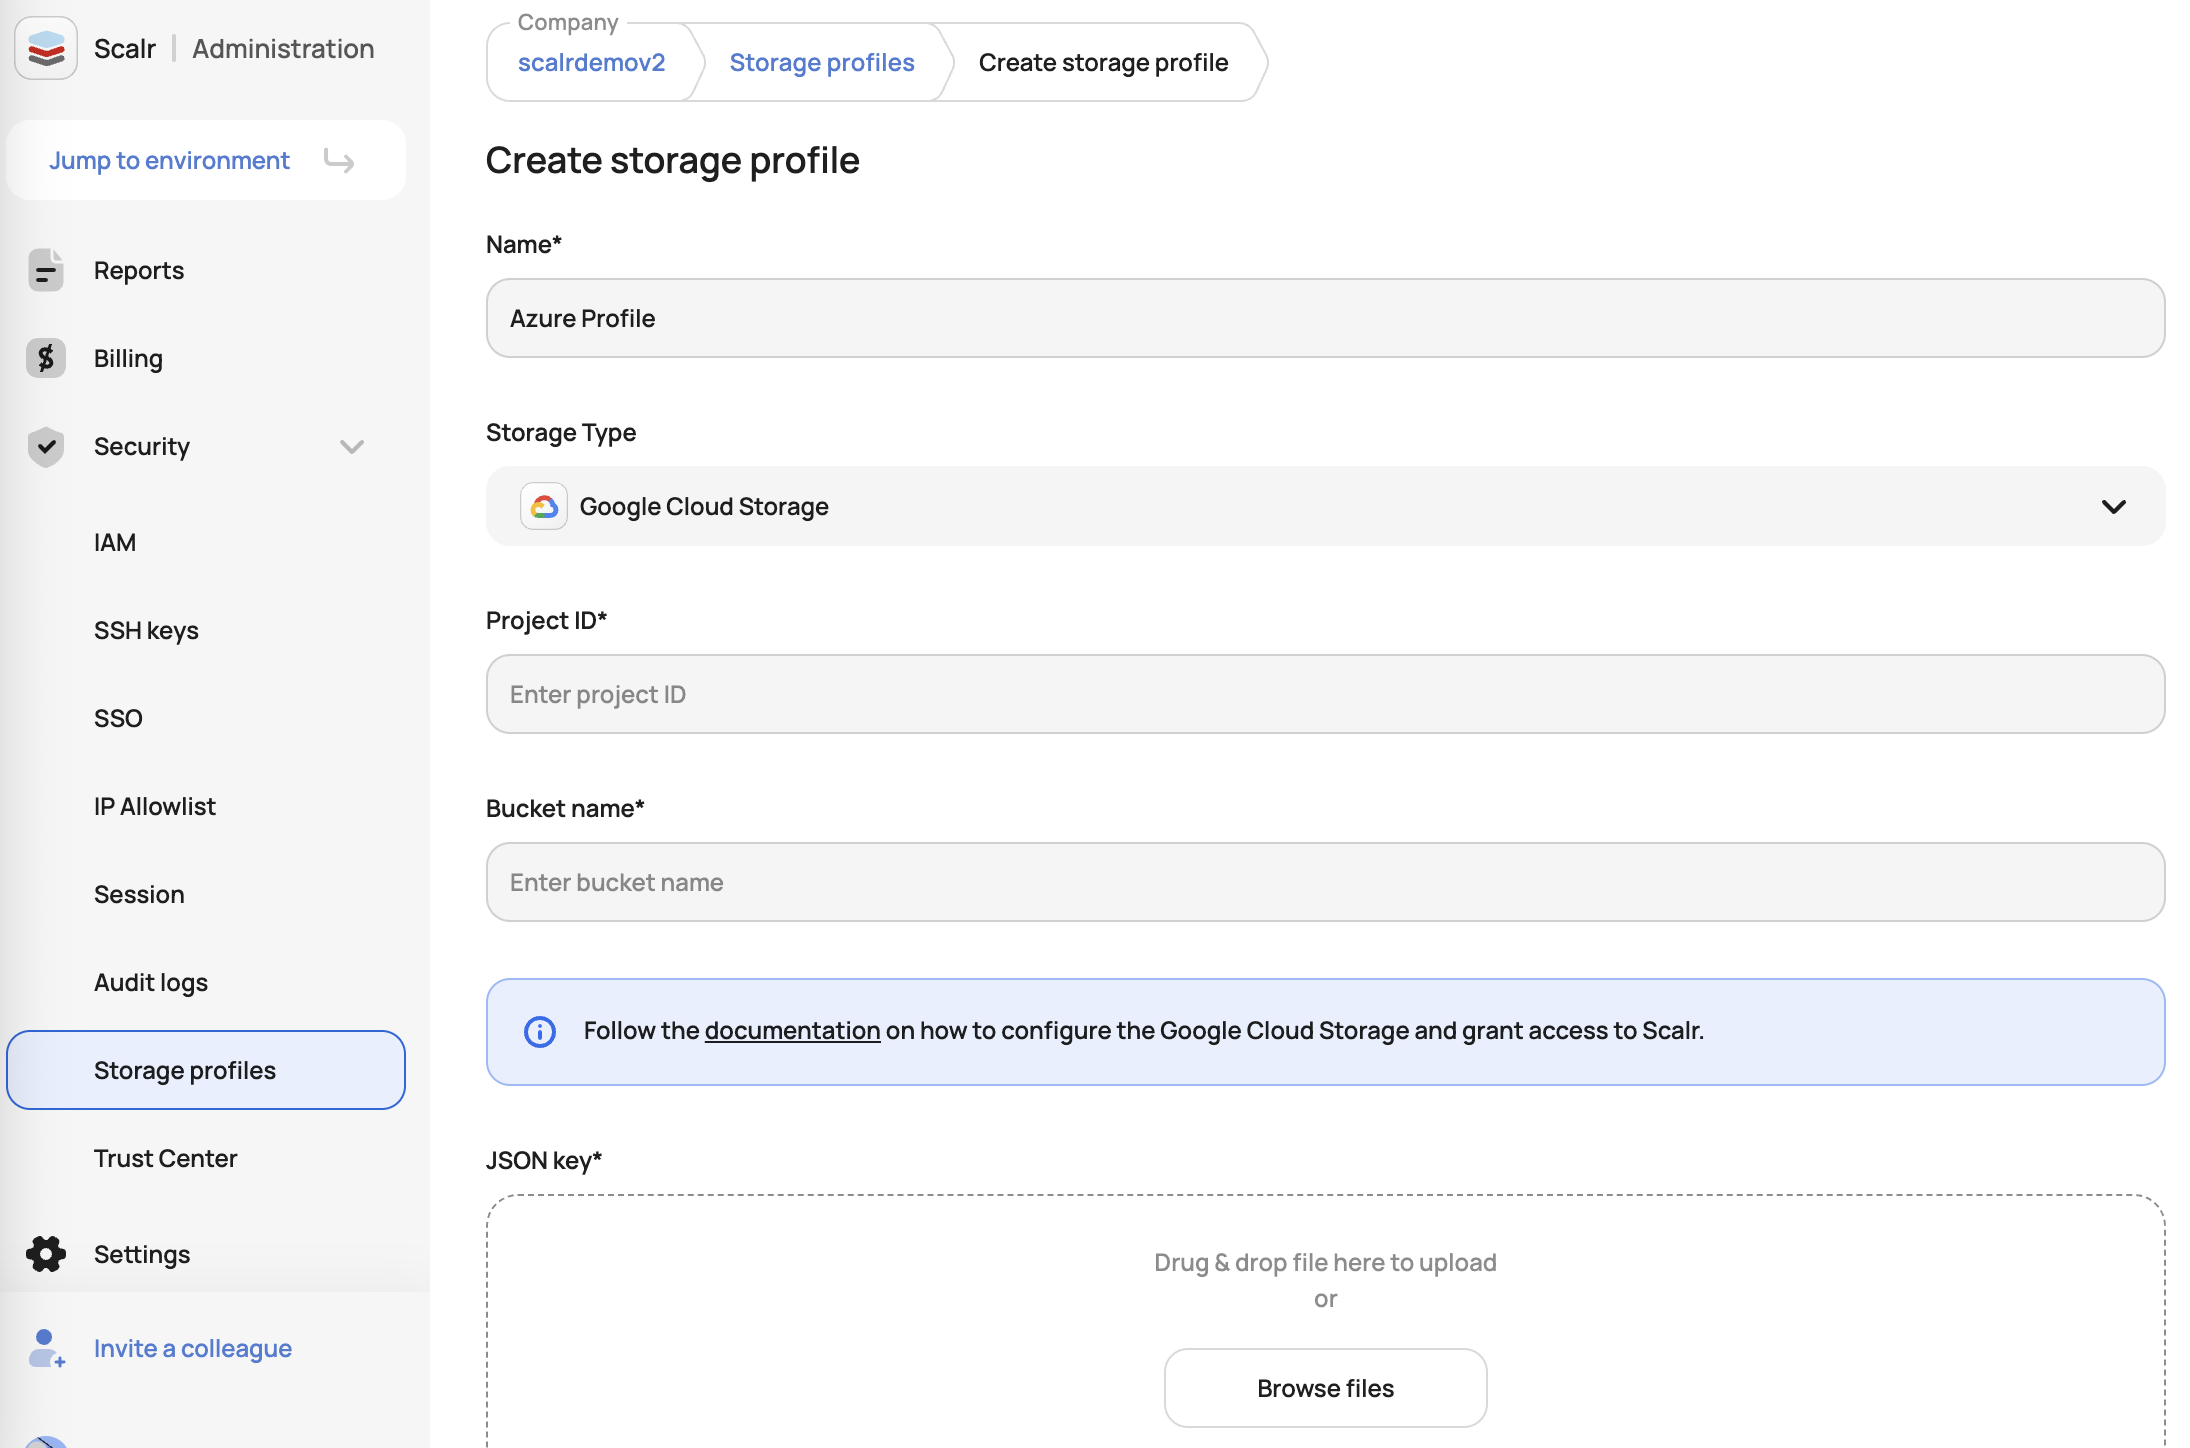Go to the Trust Center page
Image resolution: width=2190 pixels, height=1448 pixels.
[165, 1158]
